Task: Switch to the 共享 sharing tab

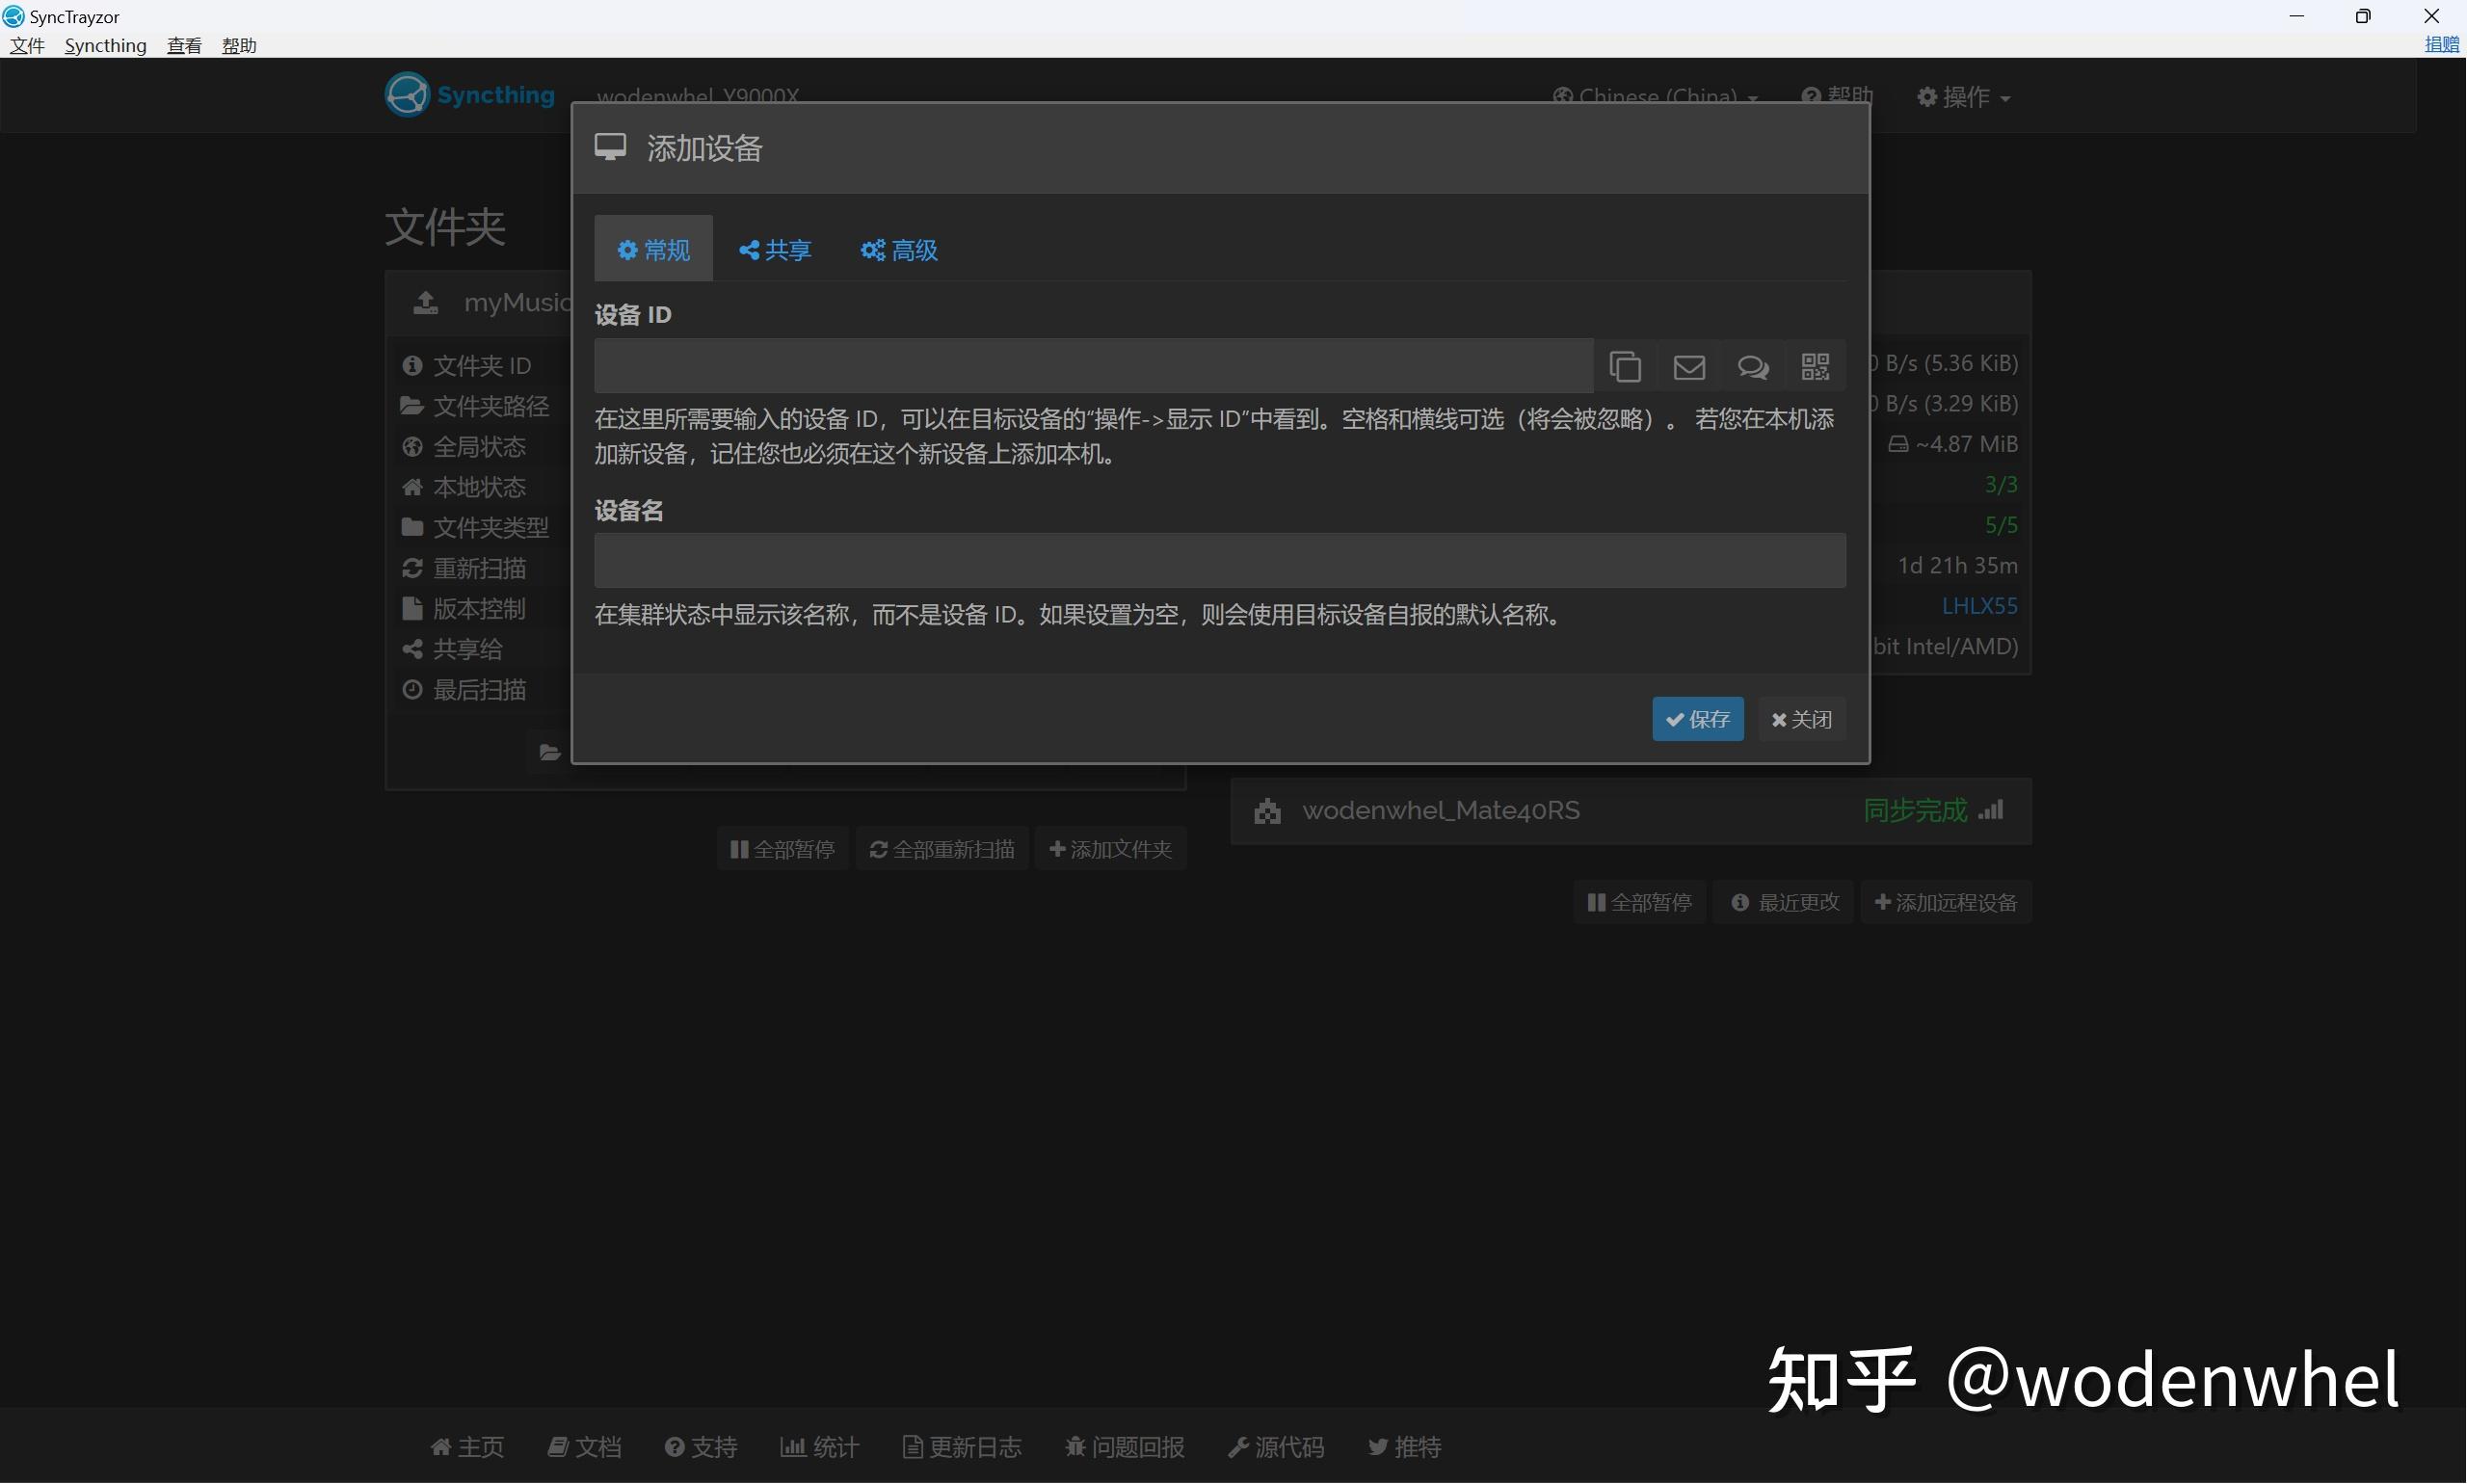Action: [774, 249]
